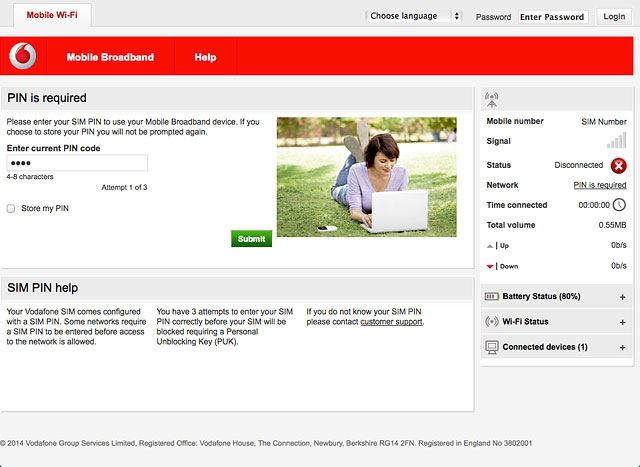Image resolution: width=640 pixels, height=467 pixels.
Task: Click the upload arrow icon next to Up
Action: 490,246
